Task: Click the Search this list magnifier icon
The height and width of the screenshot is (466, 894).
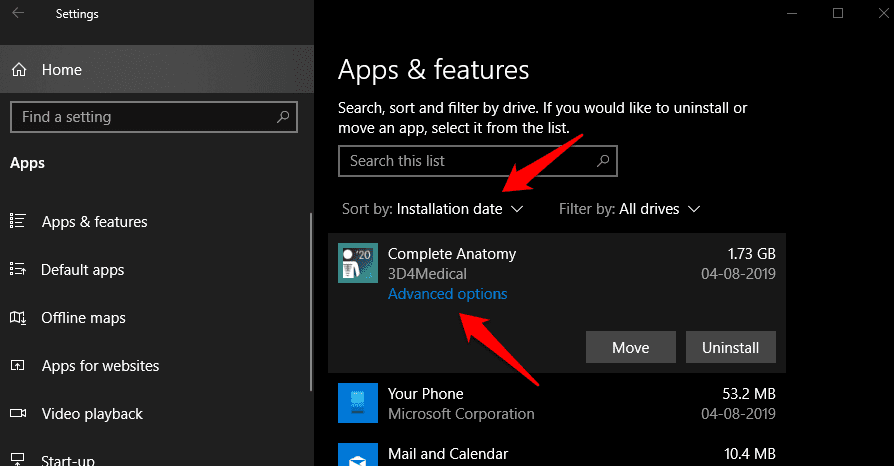Action: pyautogui.click(x=603, y=161)
